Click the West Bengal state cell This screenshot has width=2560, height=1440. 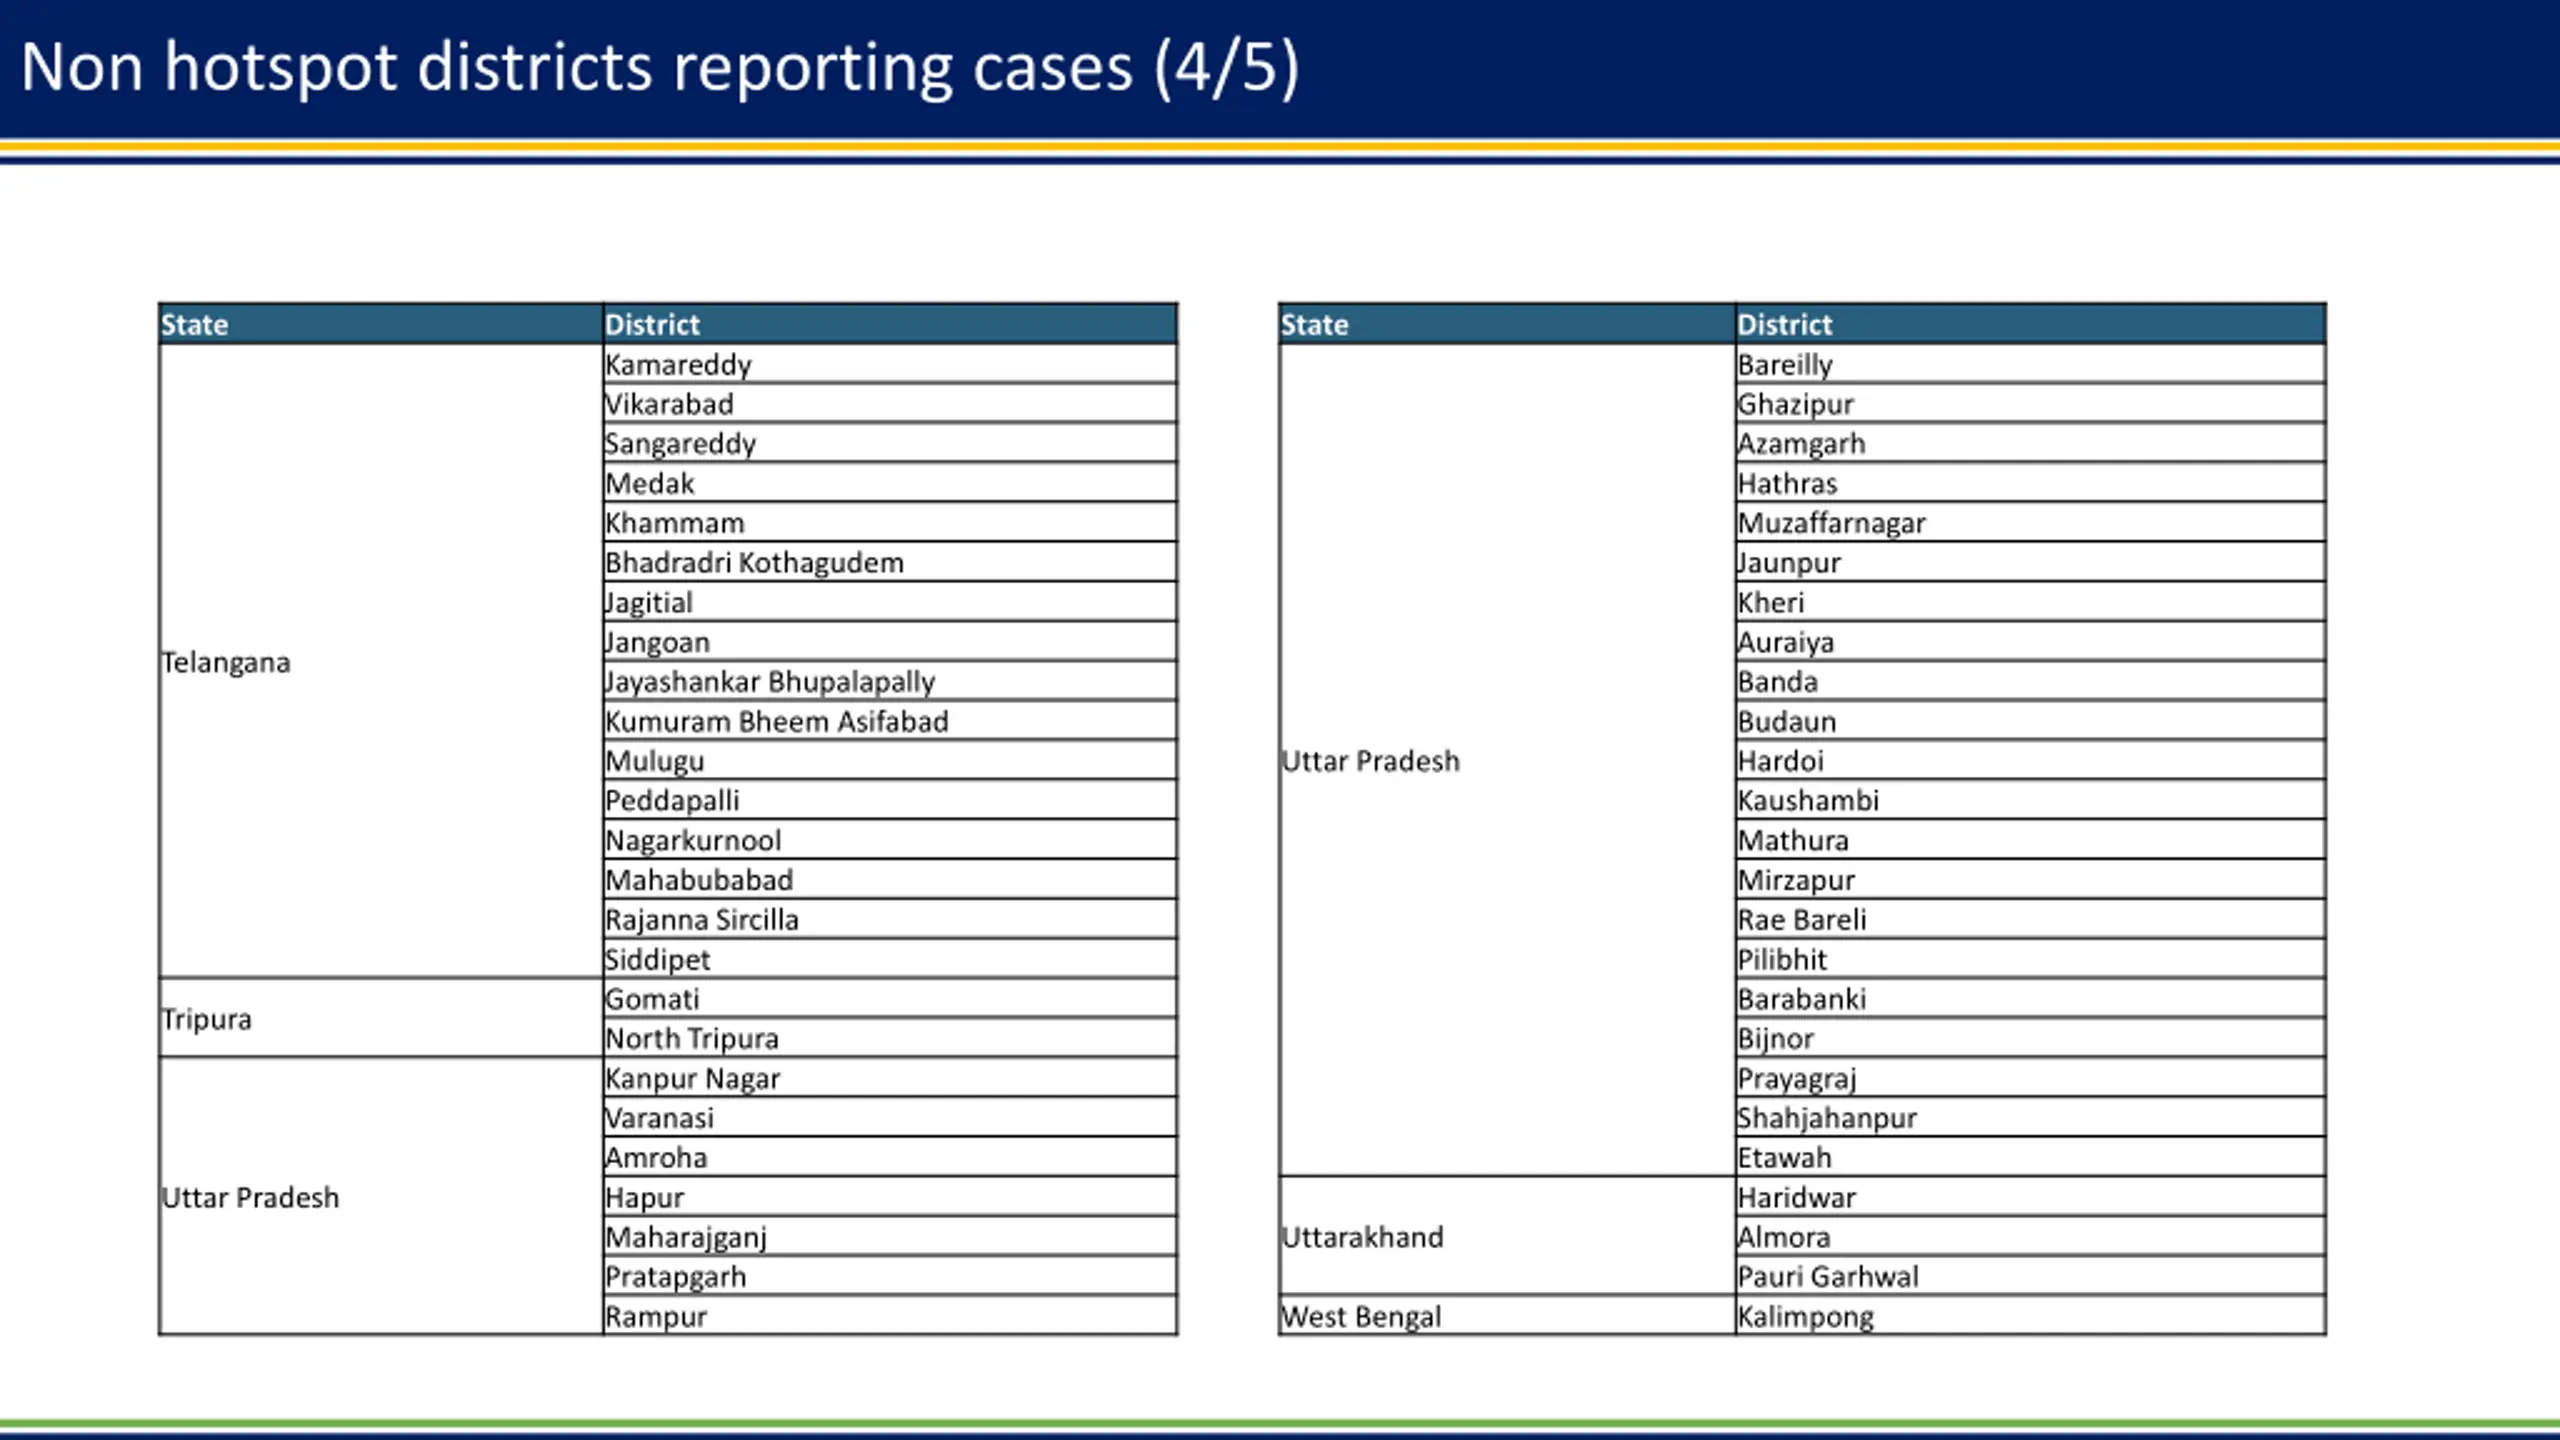pos(1507,1316)
